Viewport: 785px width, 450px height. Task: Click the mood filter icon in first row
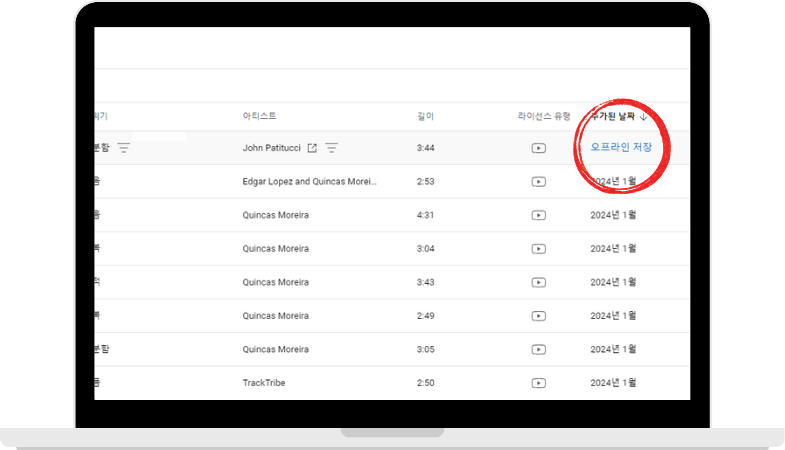[124, 148]
